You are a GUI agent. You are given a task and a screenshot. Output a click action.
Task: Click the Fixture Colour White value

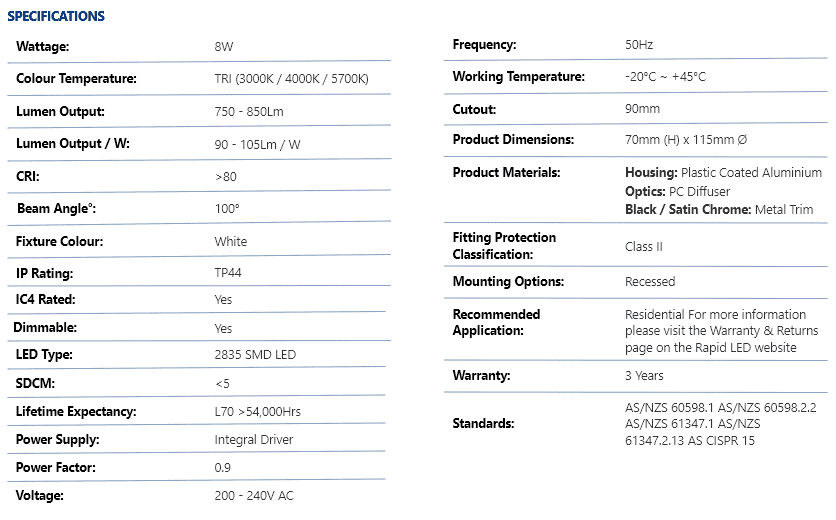coord(230,241)
